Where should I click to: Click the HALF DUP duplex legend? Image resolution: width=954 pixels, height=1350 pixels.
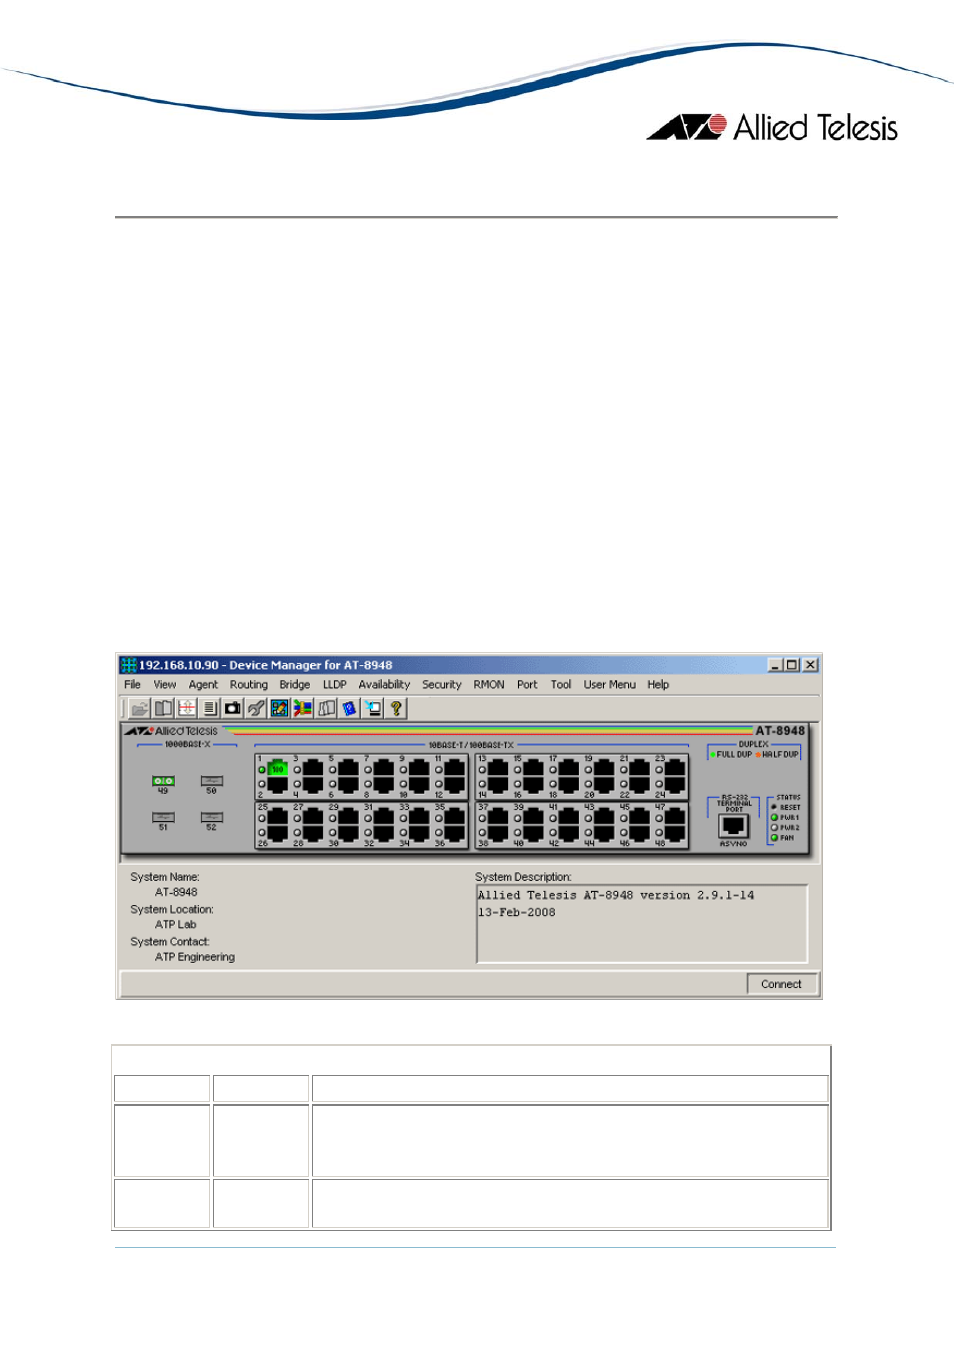point(778,755)
